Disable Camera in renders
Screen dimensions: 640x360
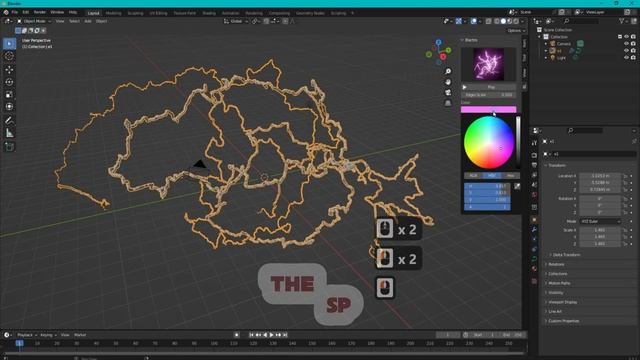[633, 44]
